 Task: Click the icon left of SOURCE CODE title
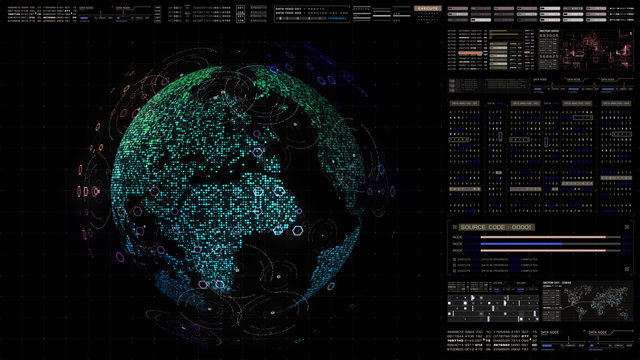(x=454, y=227)
